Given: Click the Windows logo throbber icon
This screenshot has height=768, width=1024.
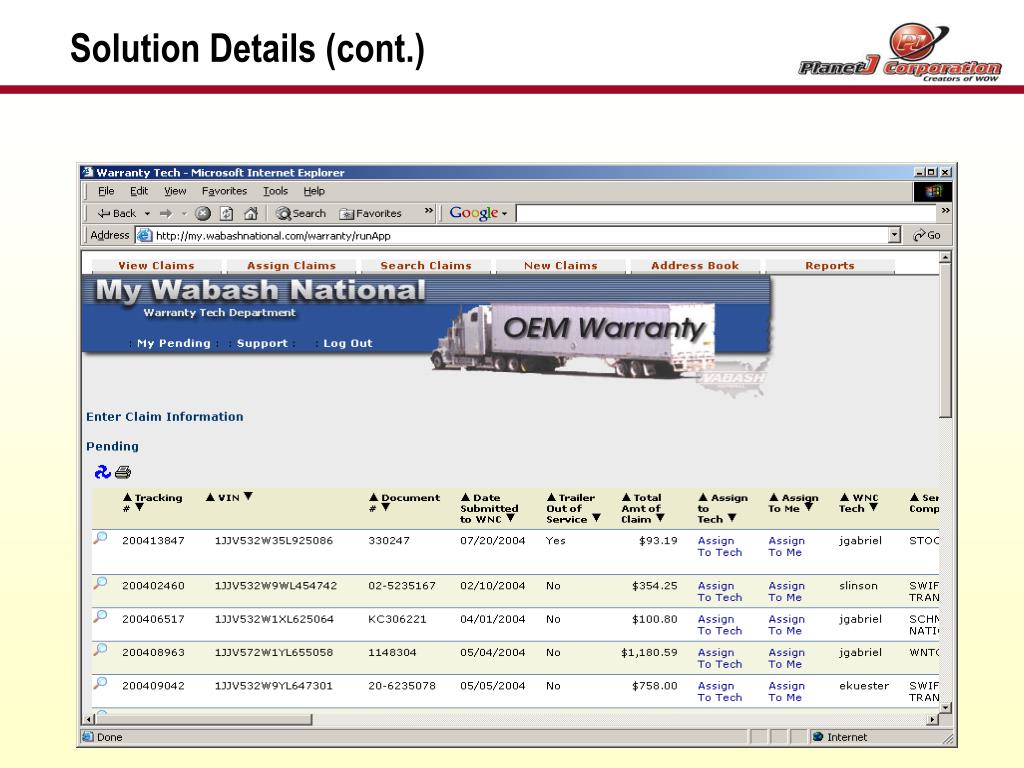Looking at the screenshot, I should click(933, 191).
